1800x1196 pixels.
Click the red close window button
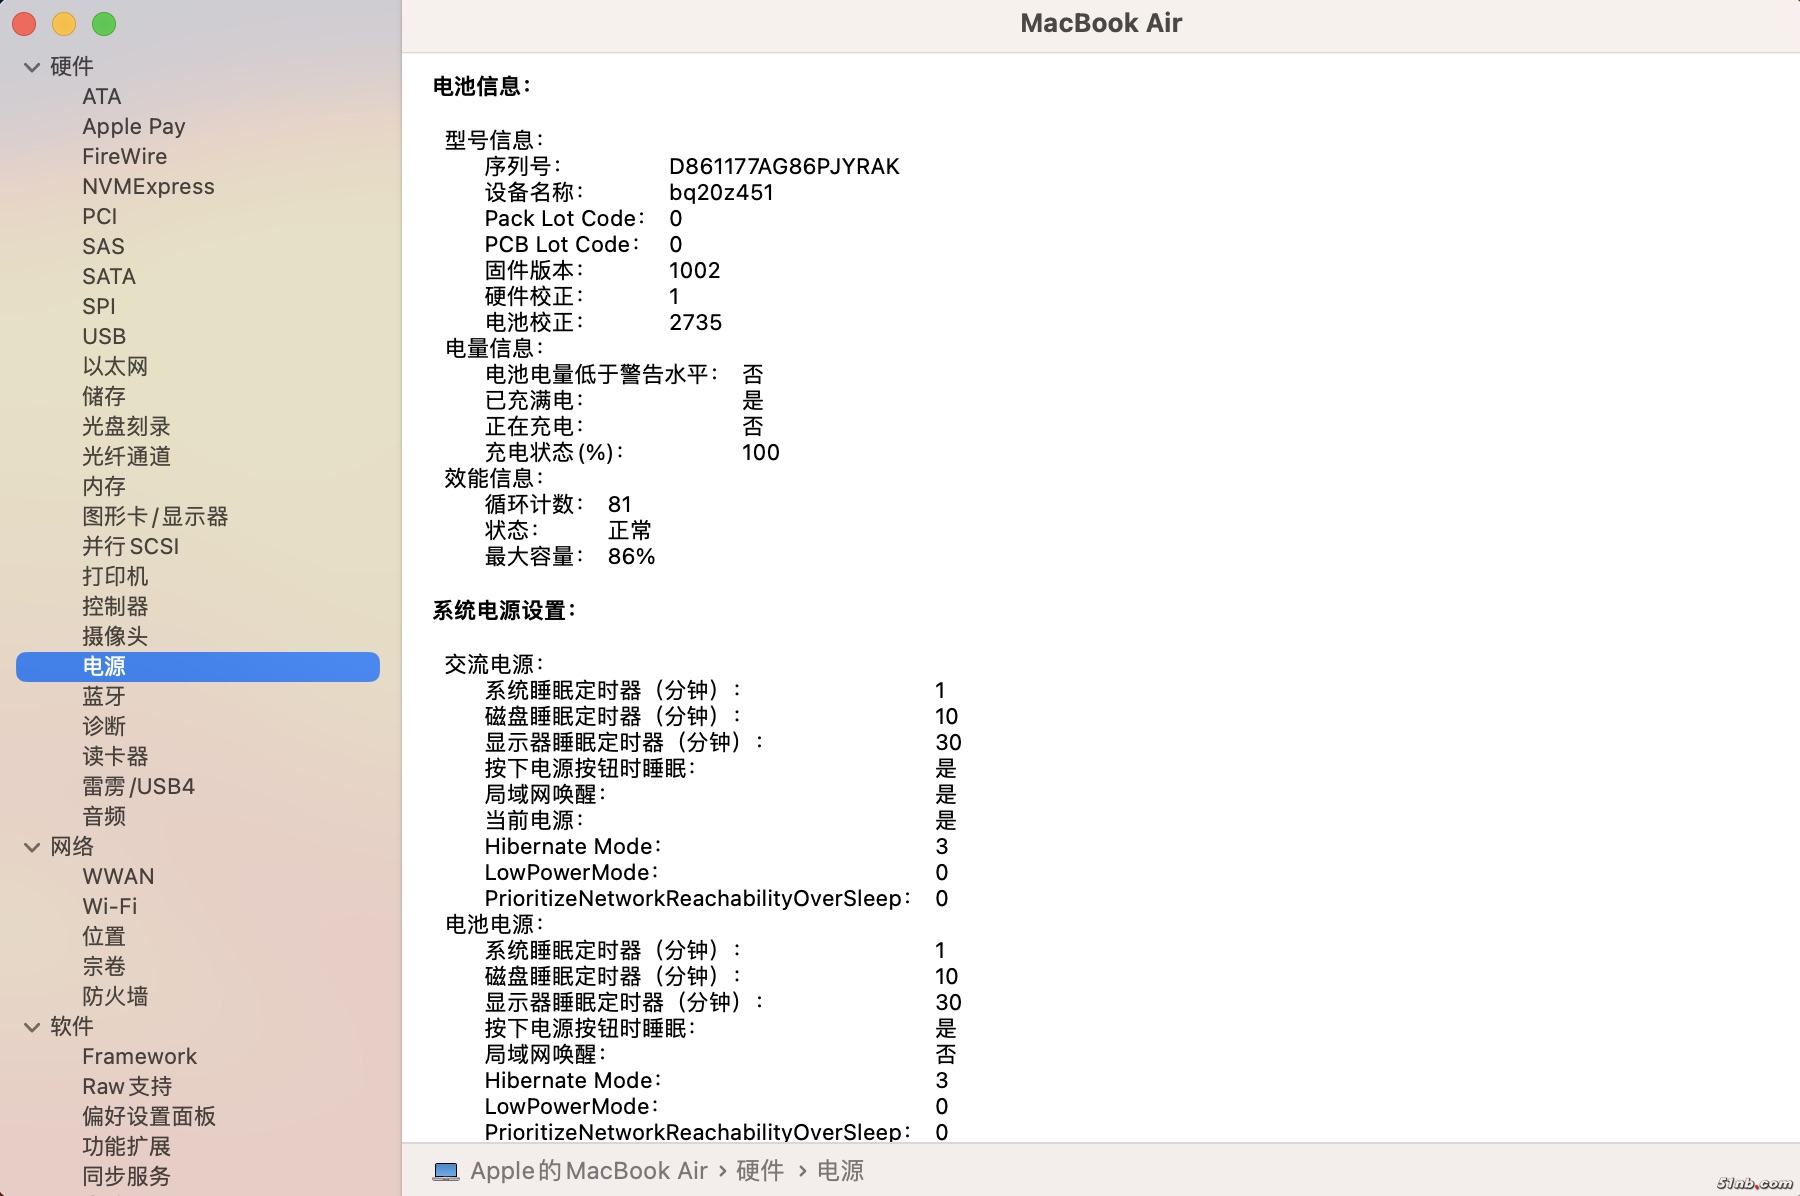point(24,24)
